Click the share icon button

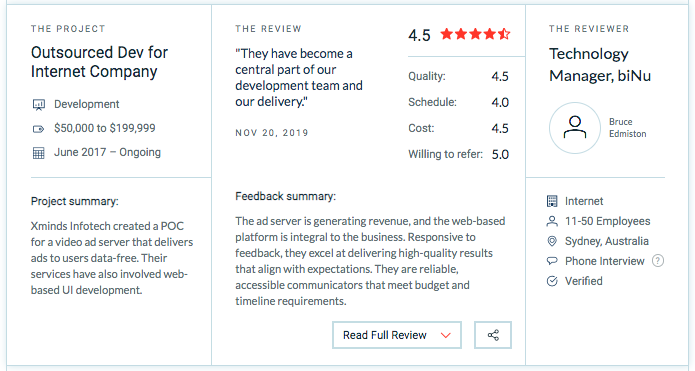coord(493,335)
